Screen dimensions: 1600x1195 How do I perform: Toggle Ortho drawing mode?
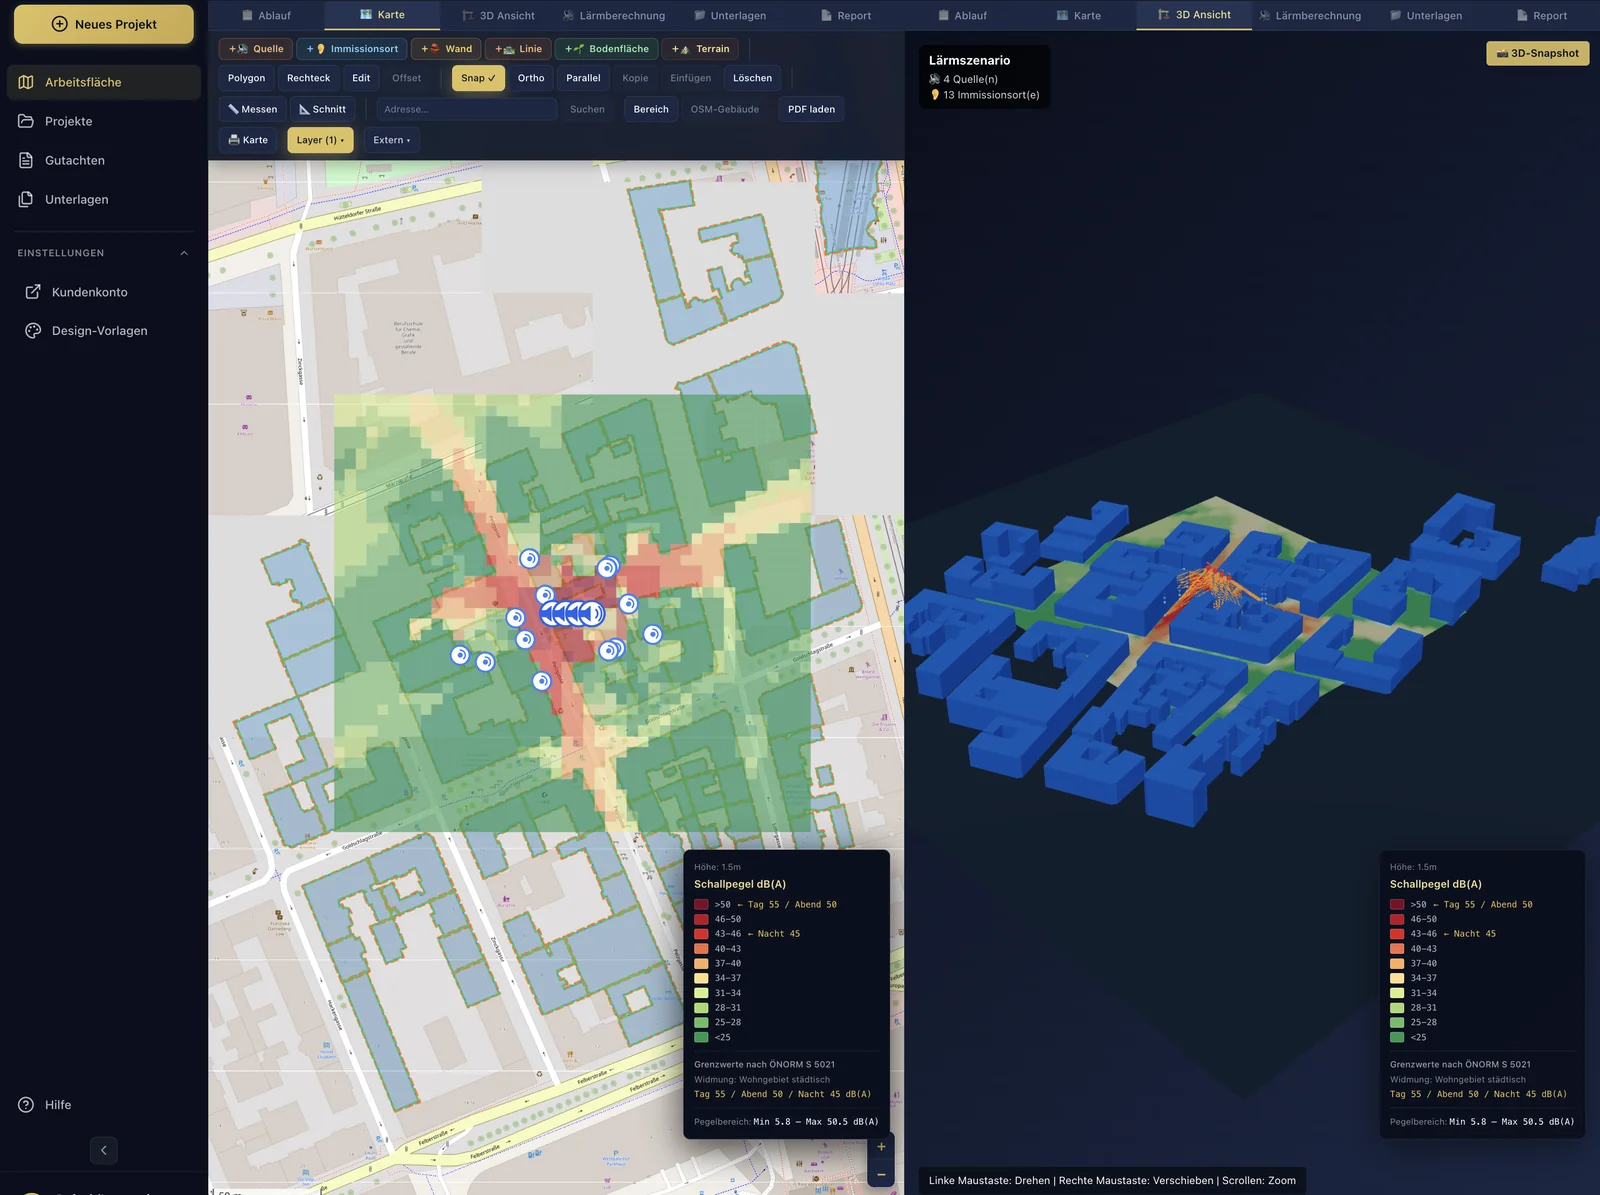531,78
